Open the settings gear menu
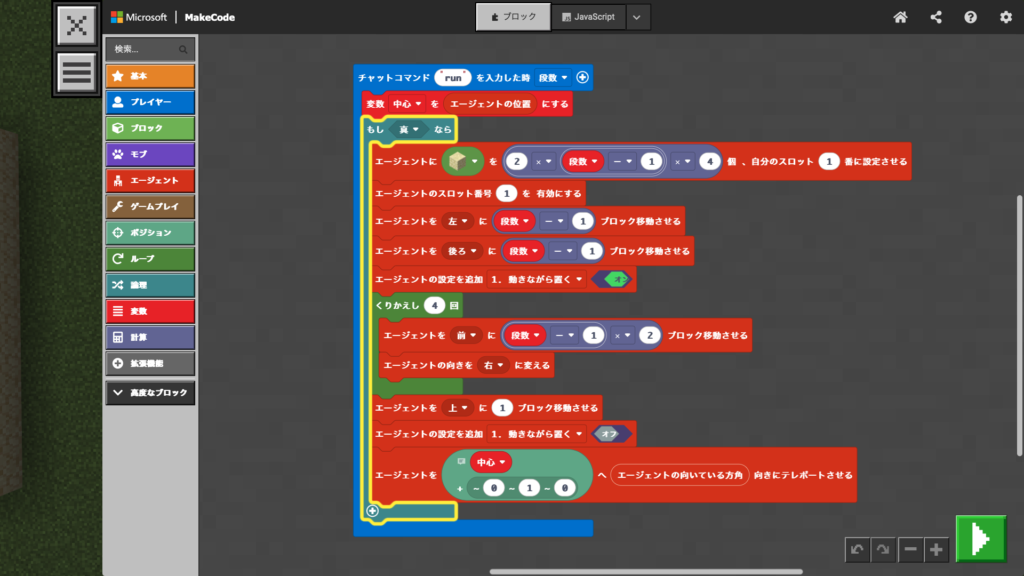1024x576 pixels. point(1005,17)
